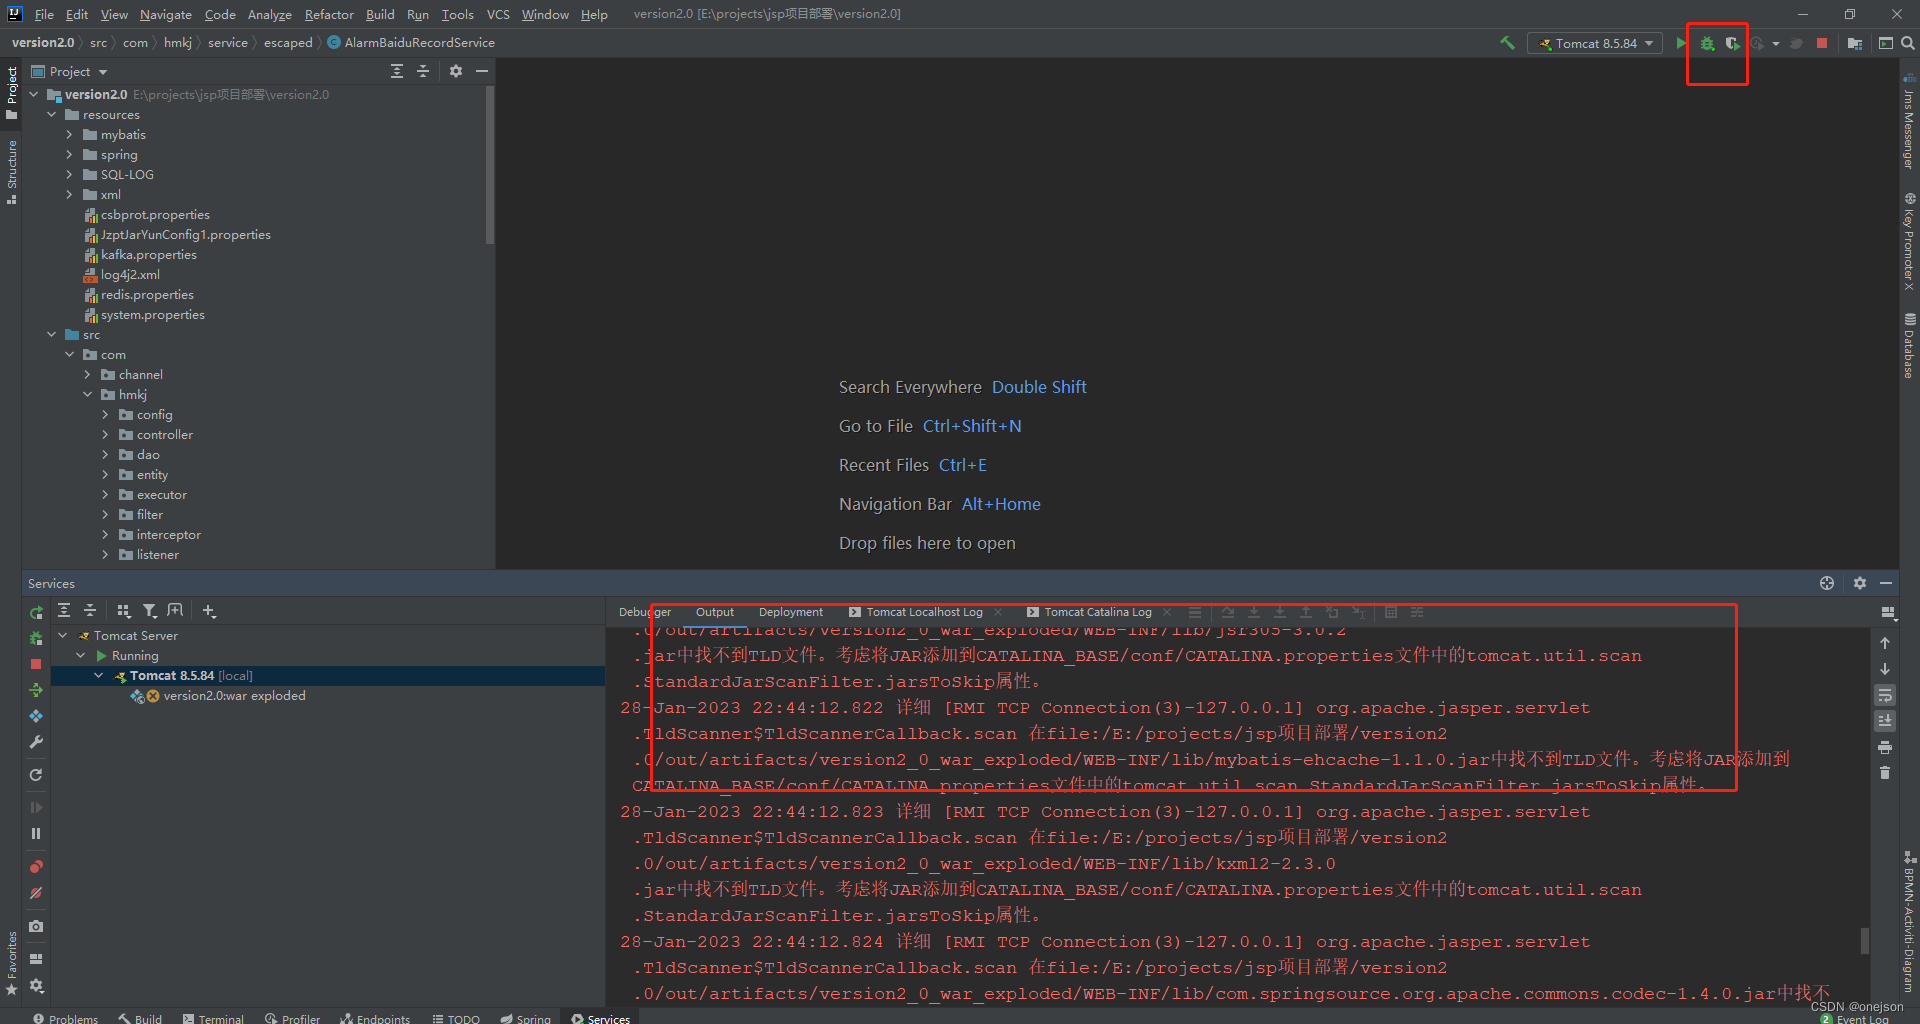
Task: Click Rerun in debug mode bug icon in Services
Action: pyautogui.click(x=36, y=638)
